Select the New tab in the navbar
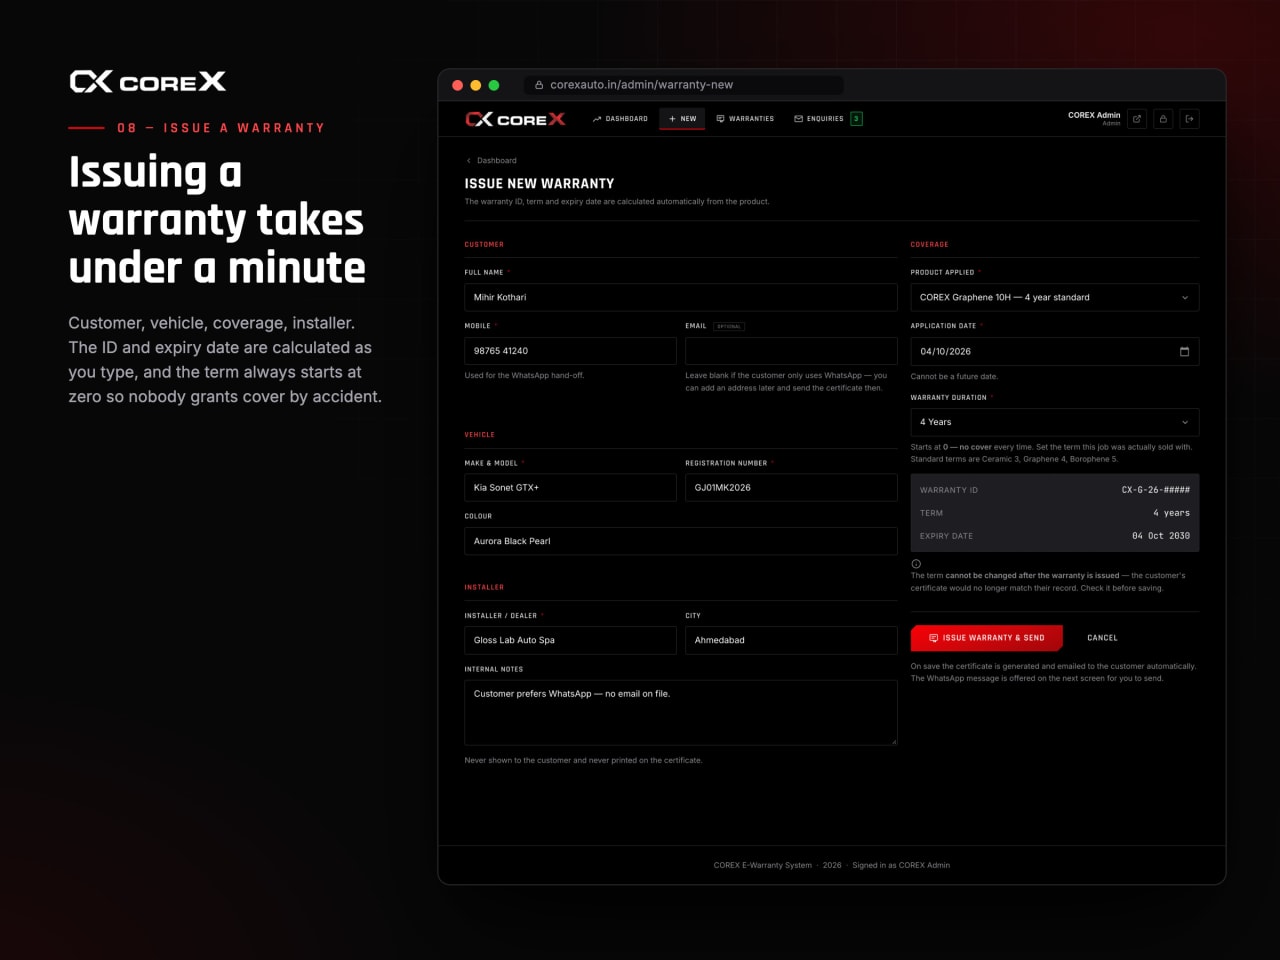Image resolution: width=1280 pixels, height=960 pixels. click(x=683, y=119)
